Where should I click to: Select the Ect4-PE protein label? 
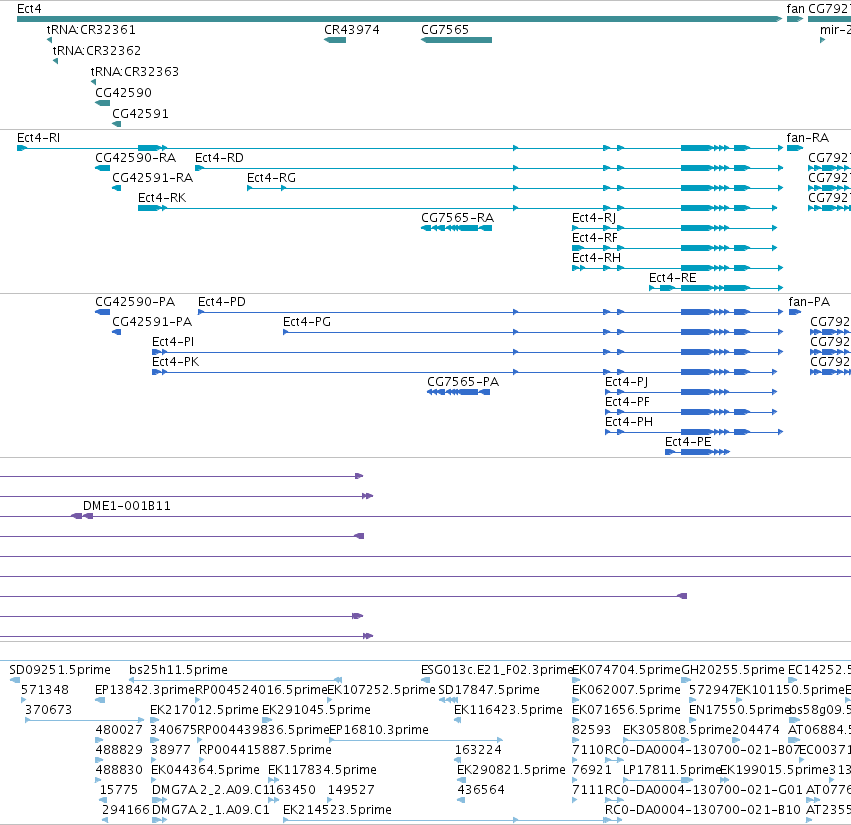coord(688,442)
